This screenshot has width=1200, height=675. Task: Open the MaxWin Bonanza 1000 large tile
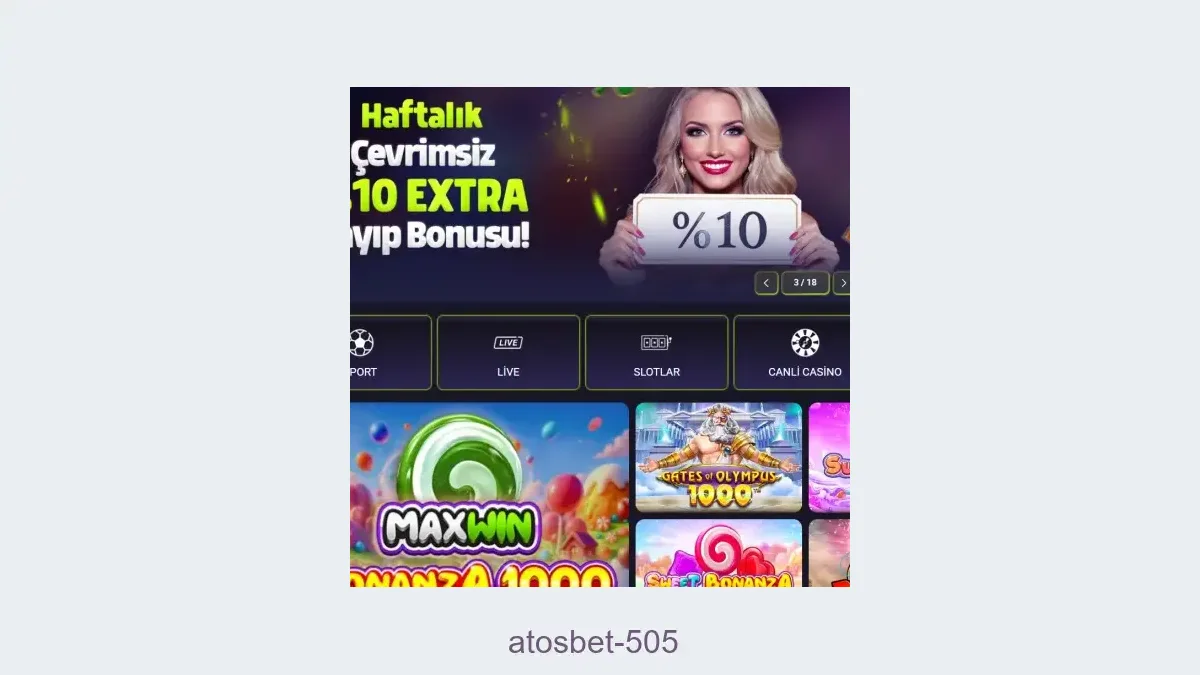point(489,495)
